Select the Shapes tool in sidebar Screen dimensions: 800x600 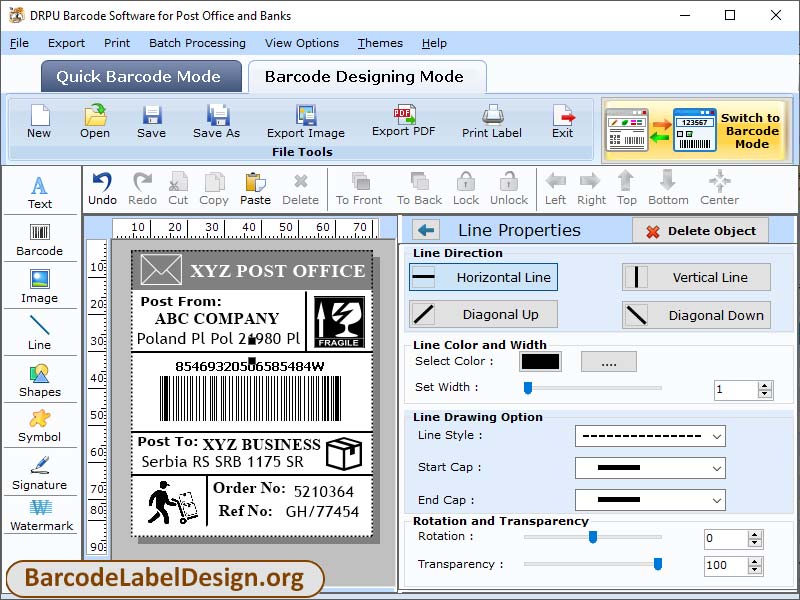(40, 381)
